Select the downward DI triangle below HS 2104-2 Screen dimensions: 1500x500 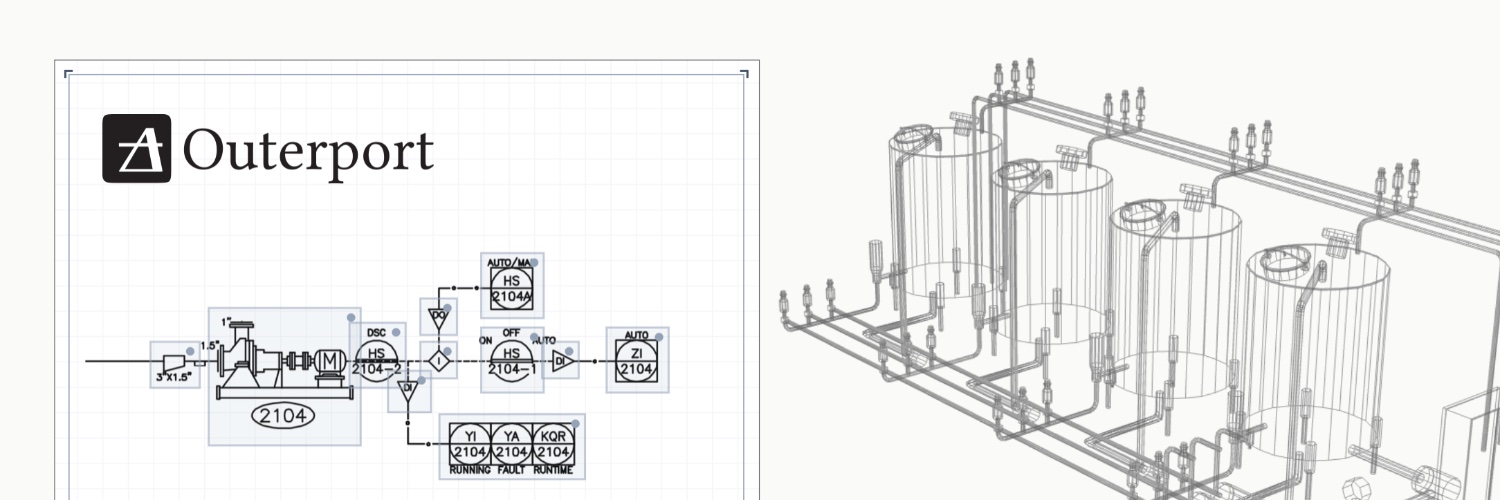(409, 391)
